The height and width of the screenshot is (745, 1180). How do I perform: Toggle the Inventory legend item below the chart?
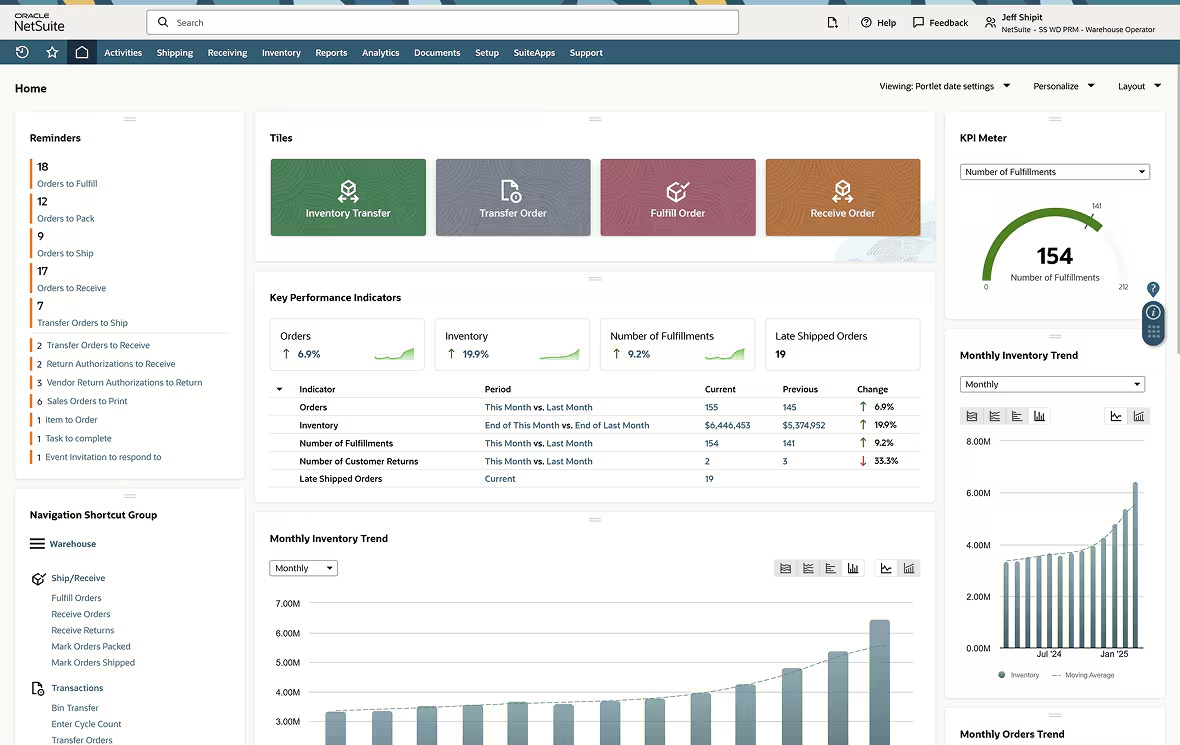tap(1018, 674)
